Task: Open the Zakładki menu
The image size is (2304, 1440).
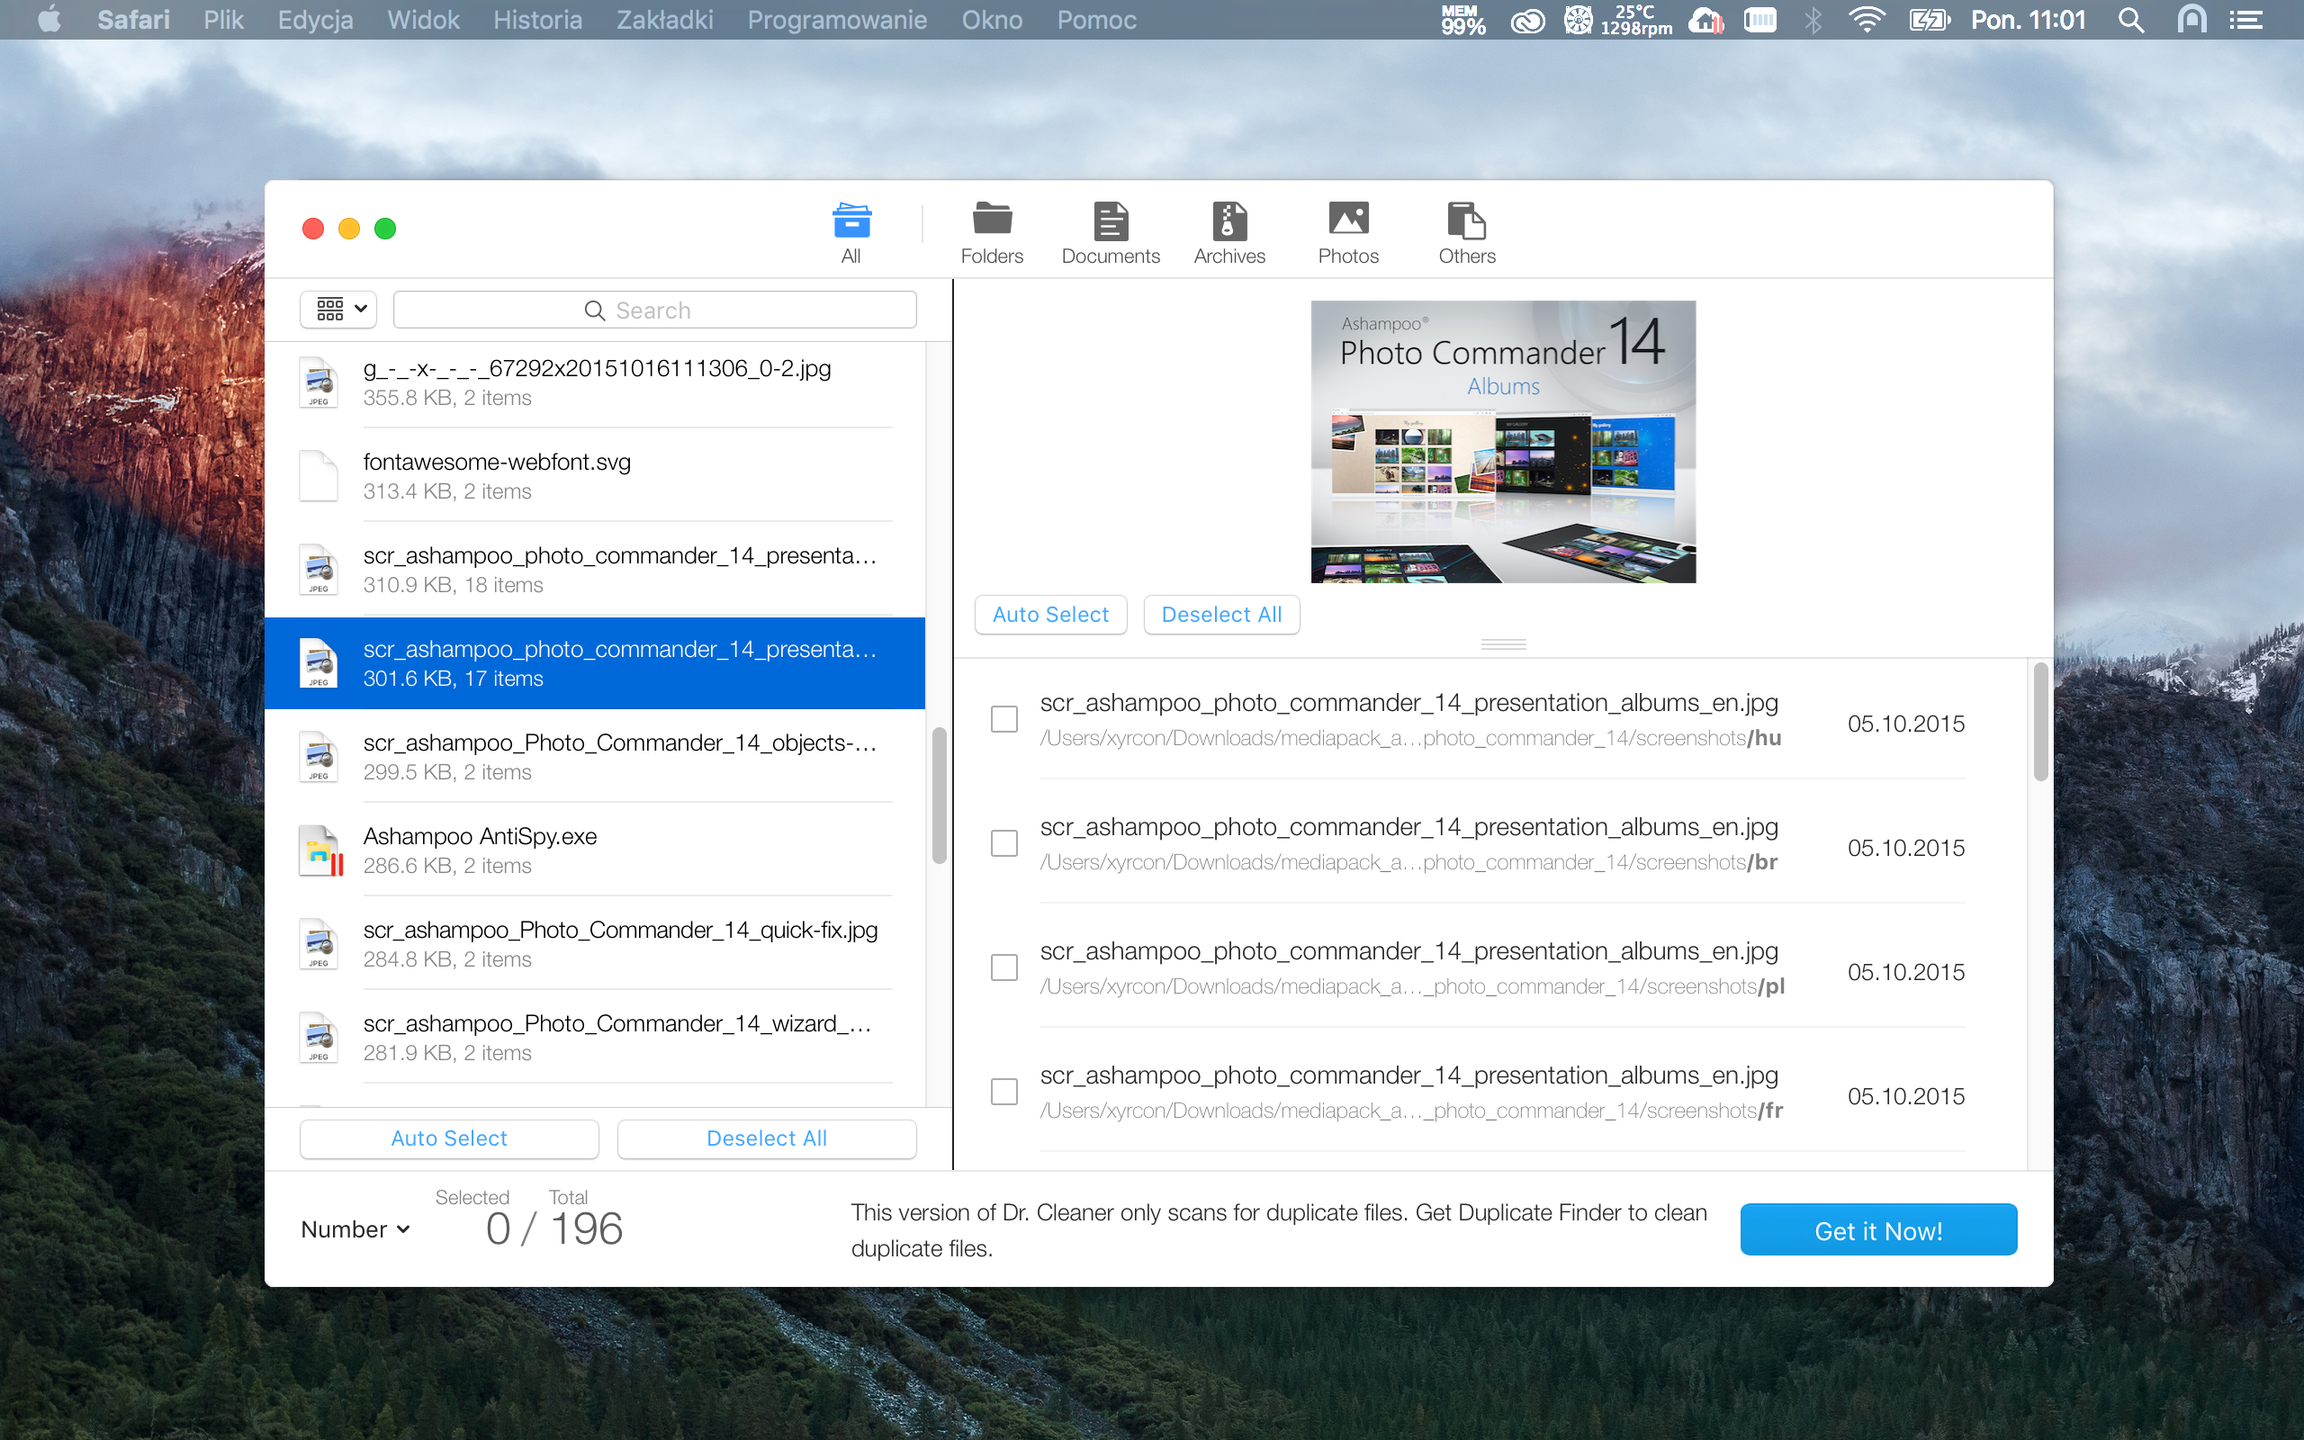Action: tap(665, 20)
